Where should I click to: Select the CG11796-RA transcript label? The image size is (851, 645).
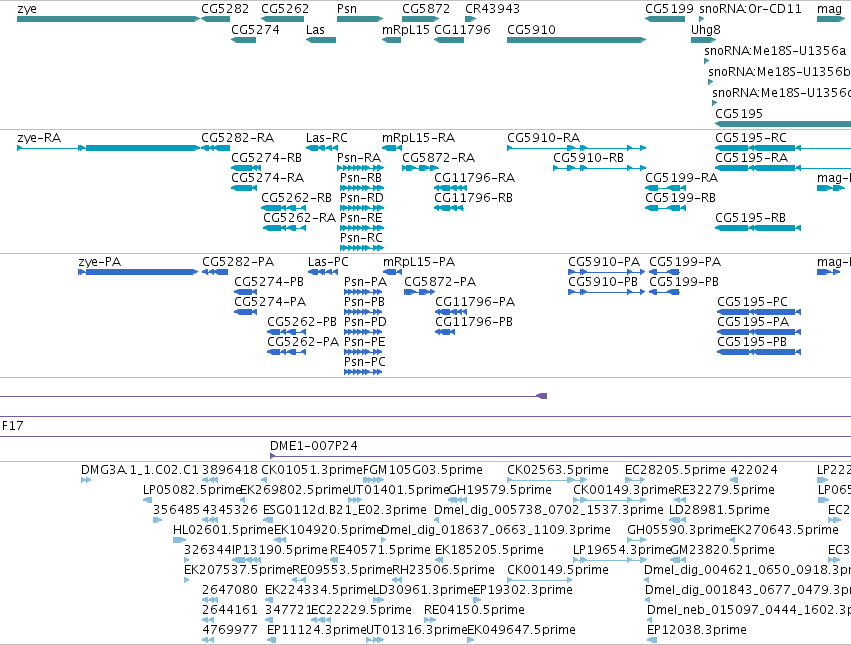pyautogui.click(x=474, y=178)
